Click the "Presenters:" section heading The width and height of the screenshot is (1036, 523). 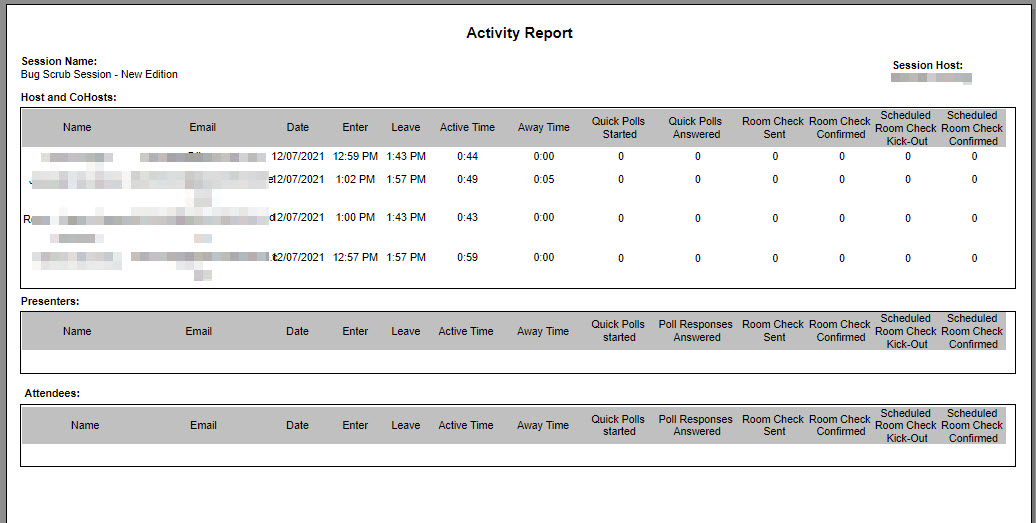[50, 300]
